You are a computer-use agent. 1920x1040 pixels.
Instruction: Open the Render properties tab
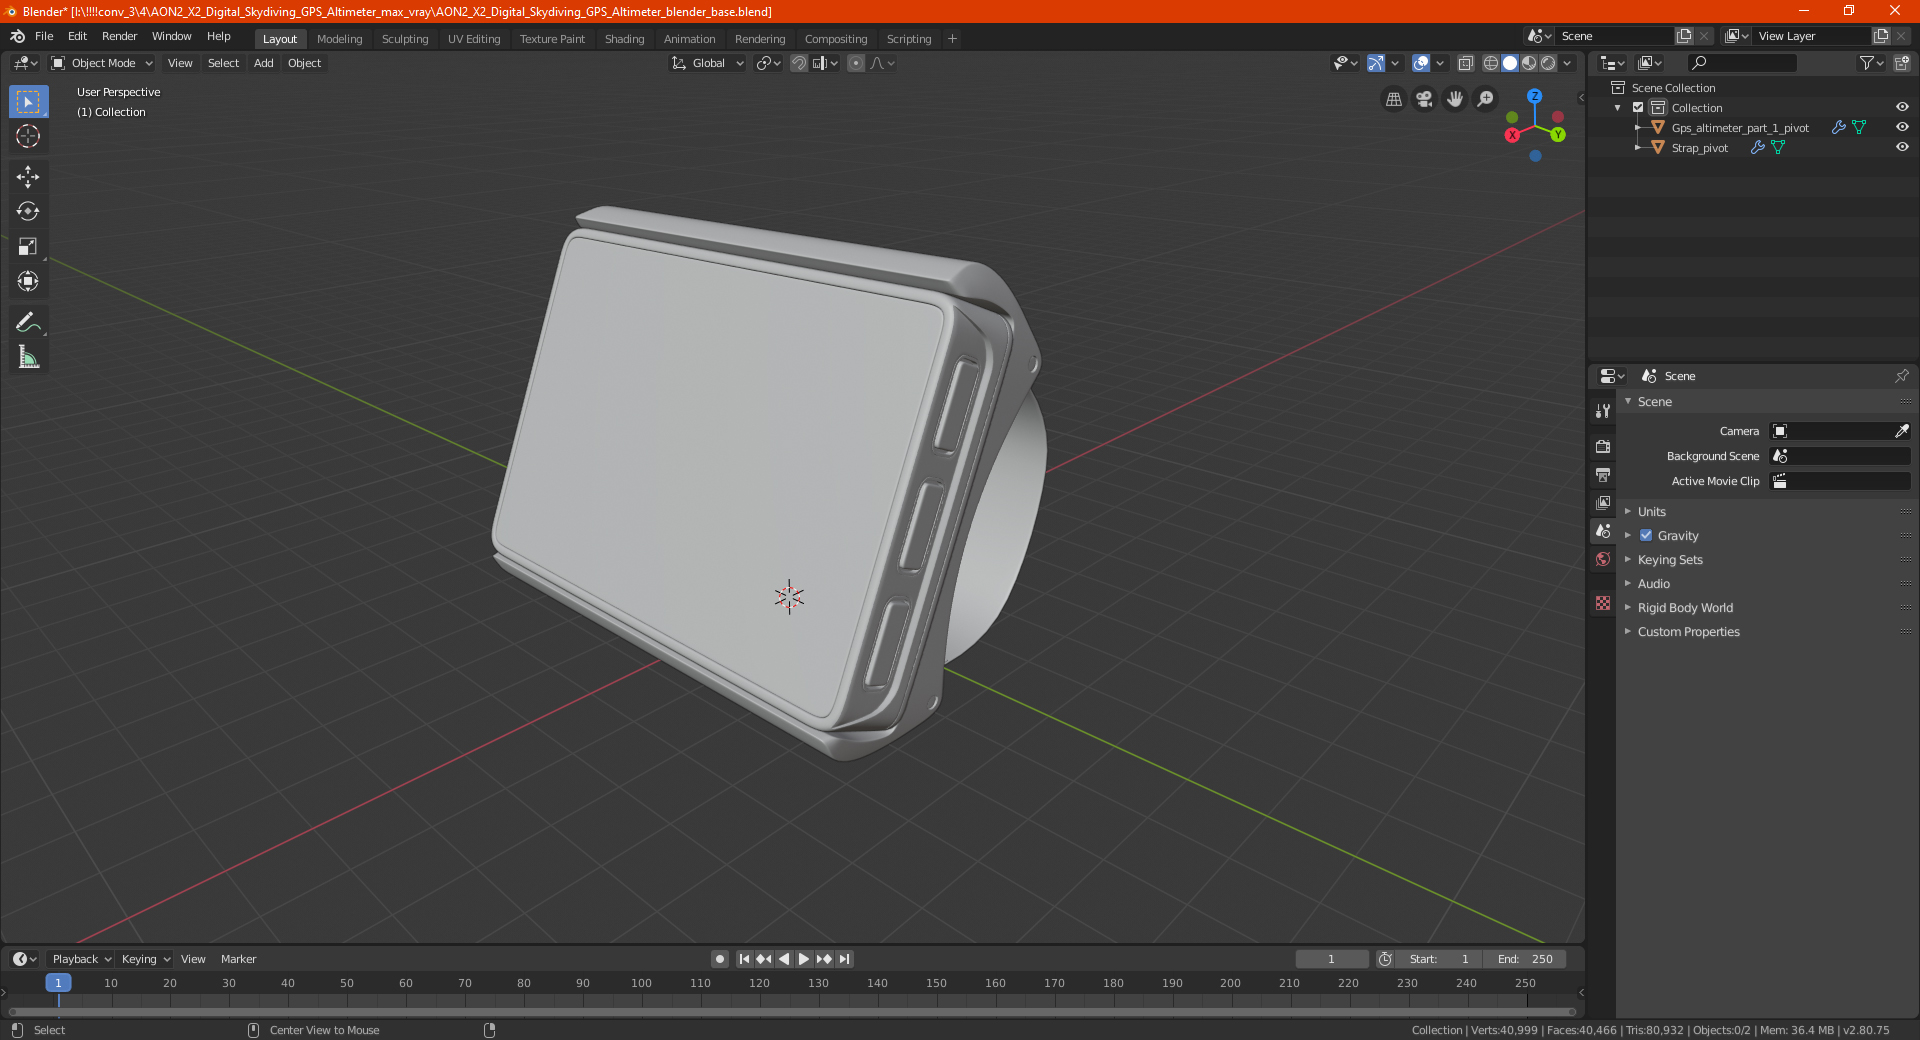(1603, 446)
